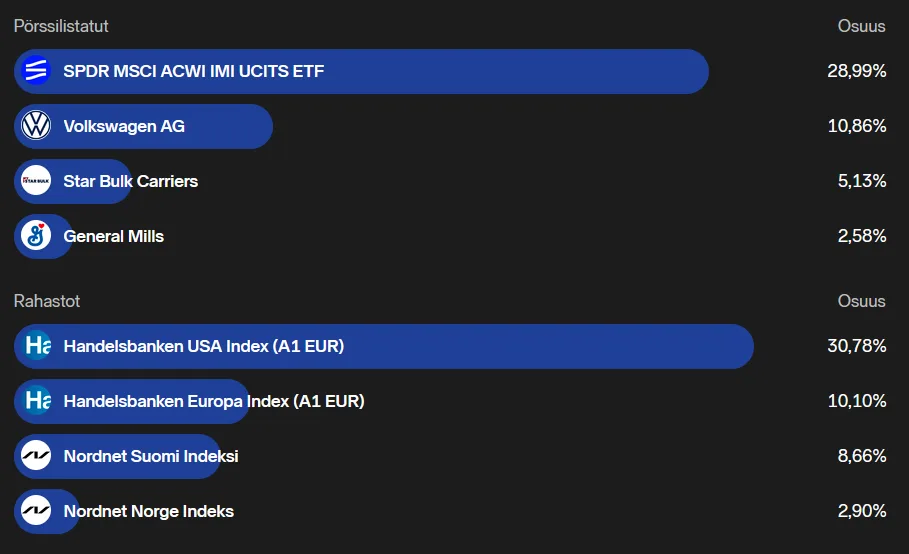Click the General Mills logo icon
909x554 pixels.
[x=36, y=236]
